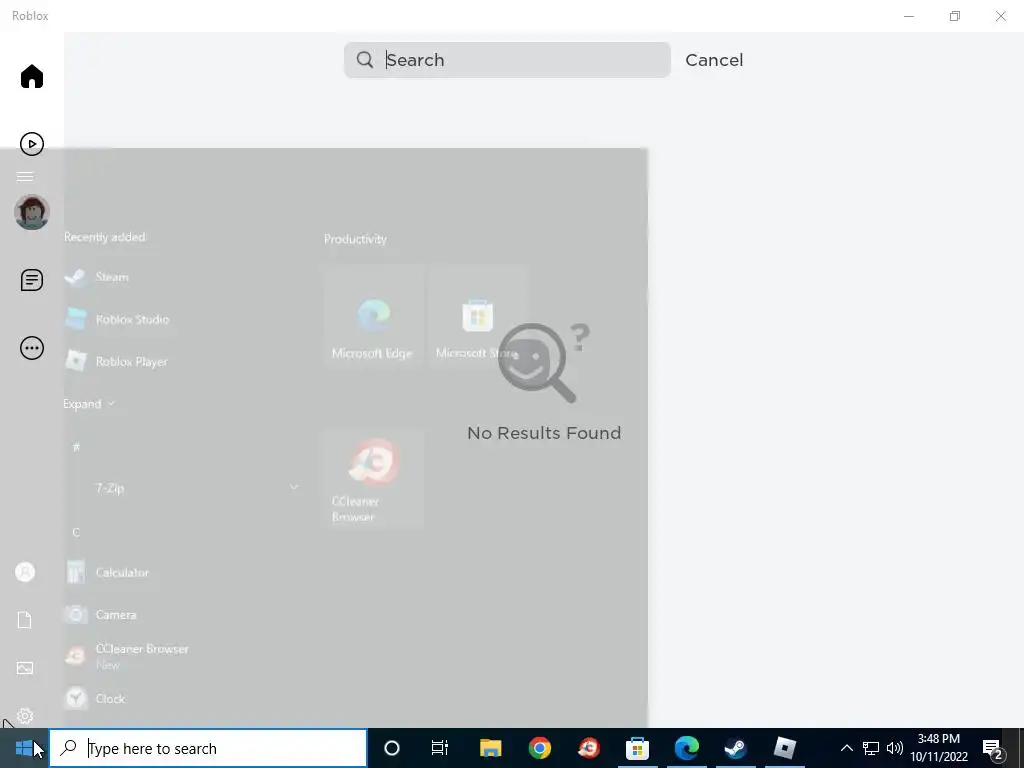1024x768 pixels.
Task: Open network status tray icon
Action: coord(871,748)
